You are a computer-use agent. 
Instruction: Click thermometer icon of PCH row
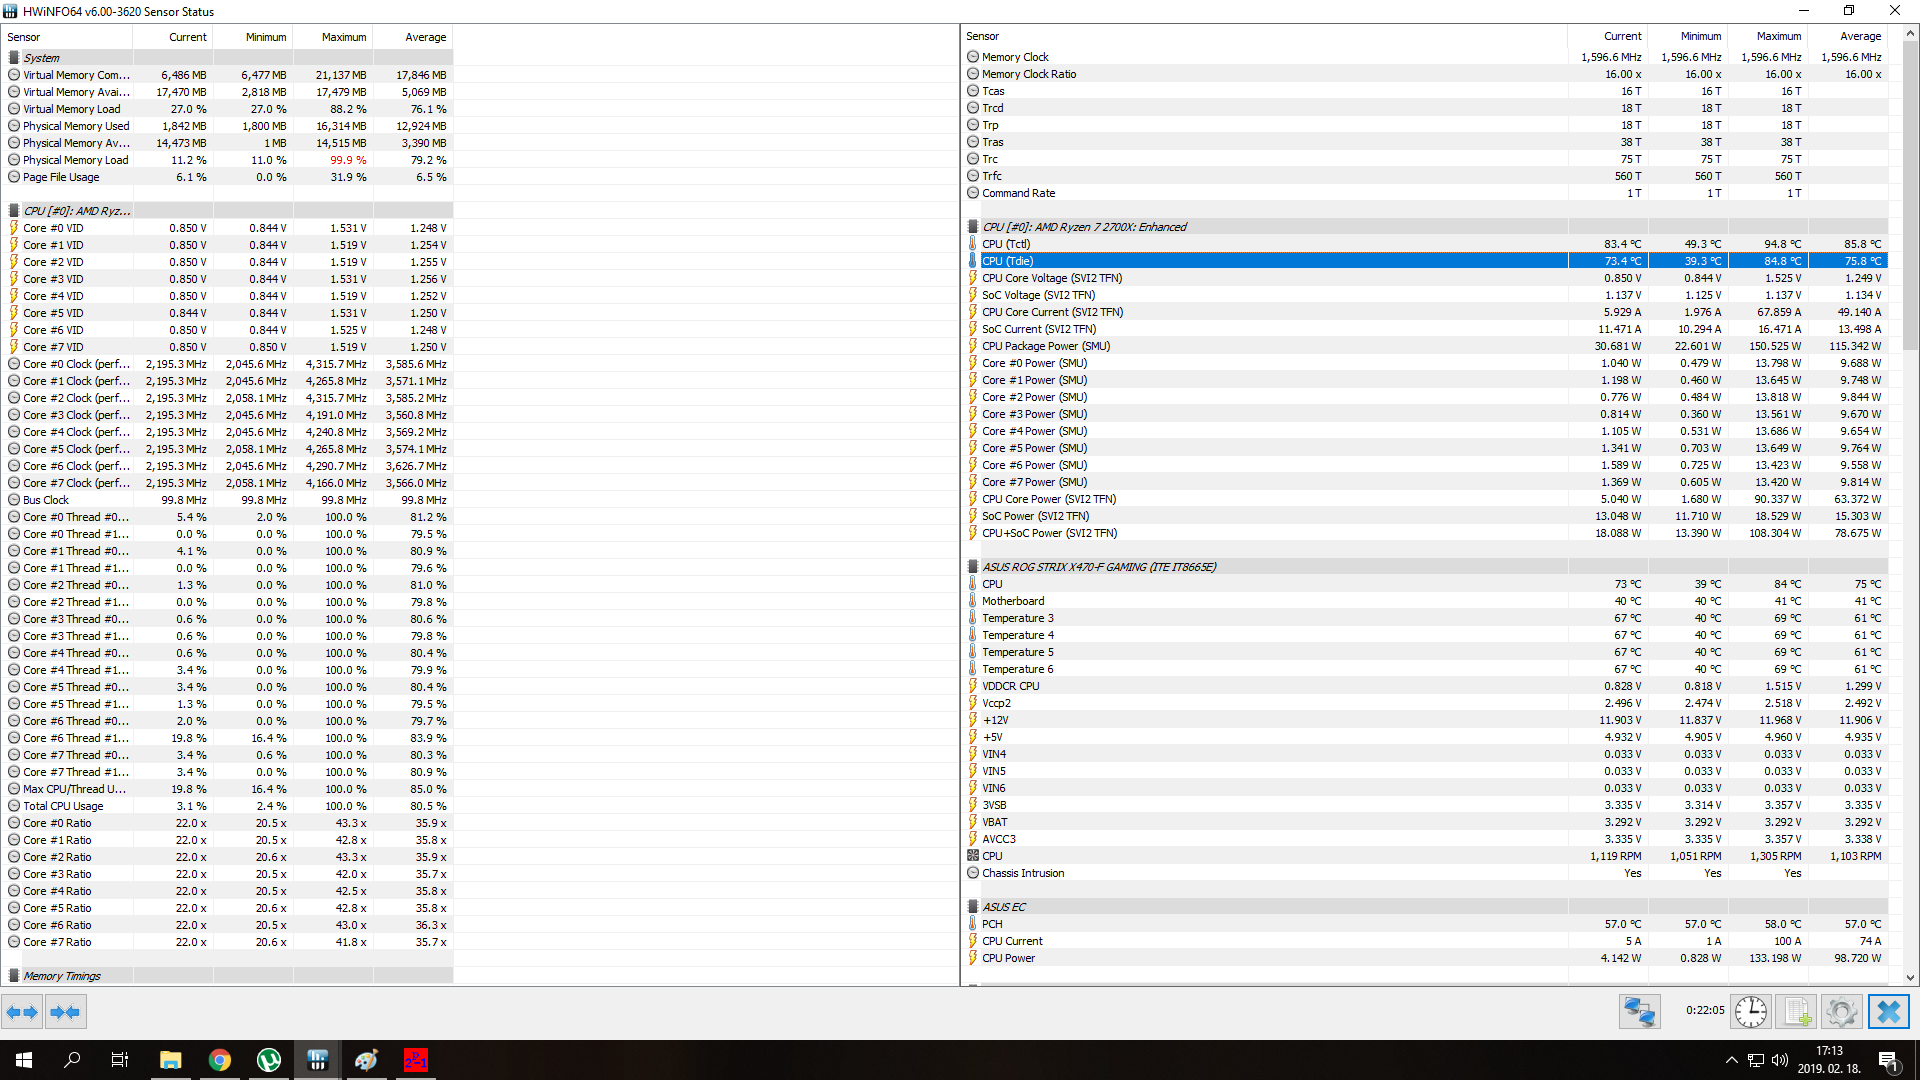(x=972, y=924)
